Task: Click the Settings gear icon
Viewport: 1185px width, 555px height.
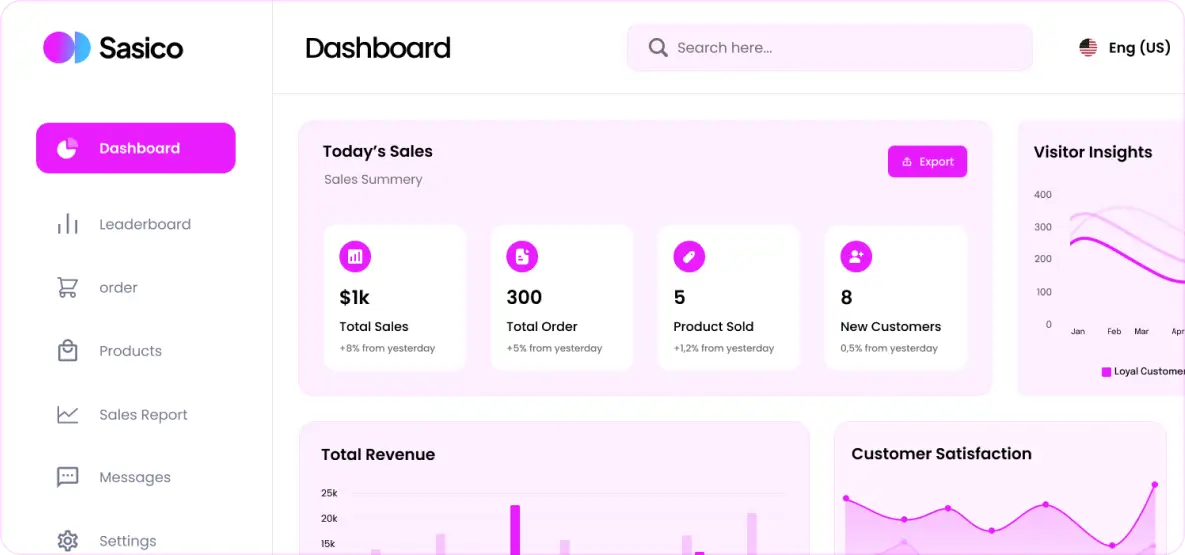Action: tap(67, 541)
